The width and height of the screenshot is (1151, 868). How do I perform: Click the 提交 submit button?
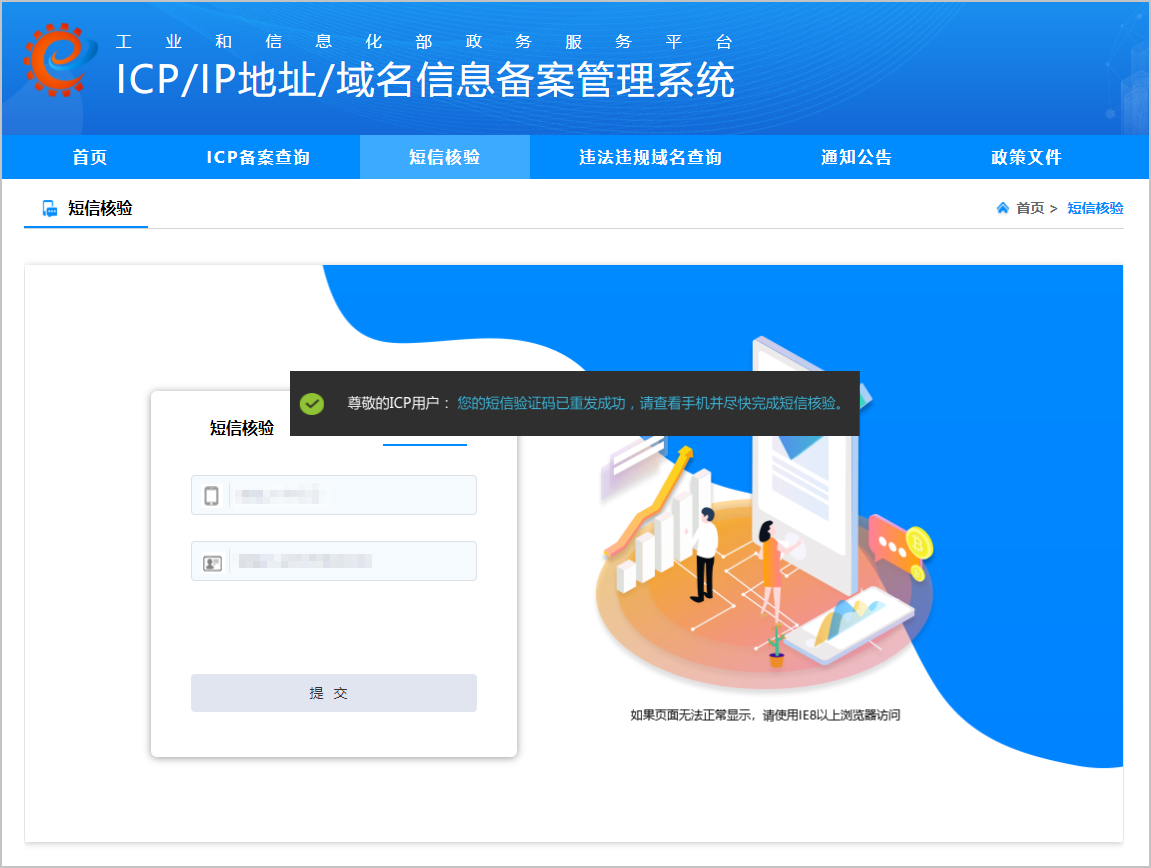334,692
